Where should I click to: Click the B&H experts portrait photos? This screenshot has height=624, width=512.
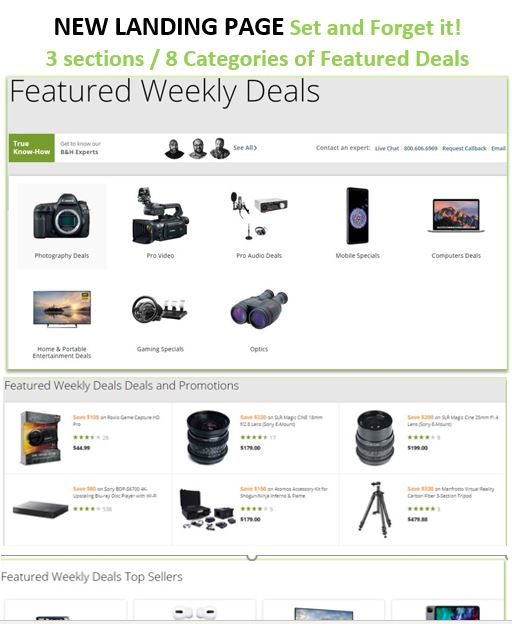click(x=197, y=149)
